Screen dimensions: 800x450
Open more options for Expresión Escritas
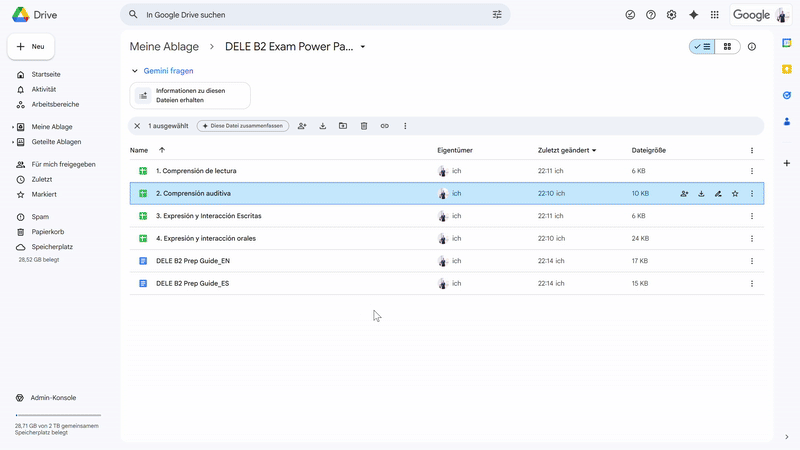pyautogui.click(x=752, y=216)
